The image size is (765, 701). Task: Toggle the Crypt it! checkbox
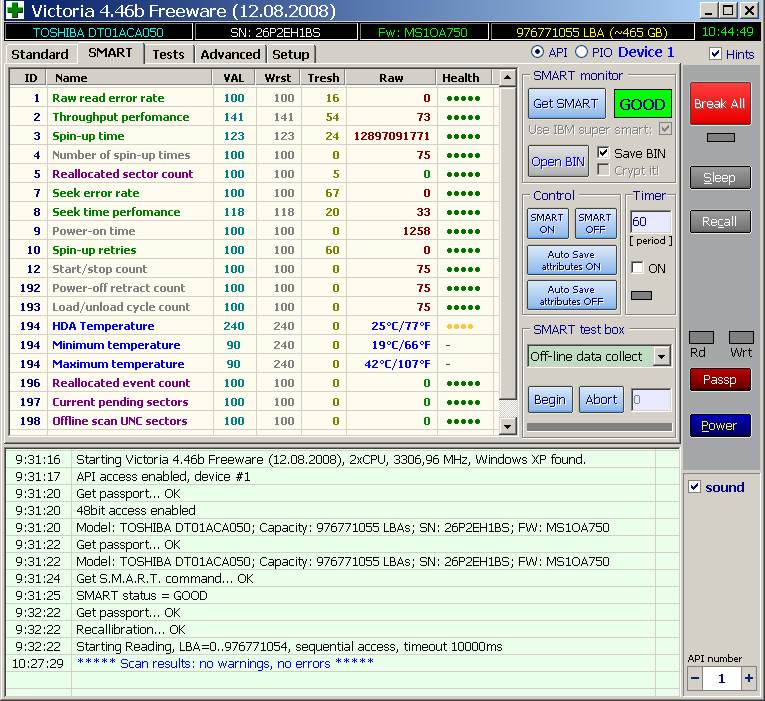(x=604, y=170)
